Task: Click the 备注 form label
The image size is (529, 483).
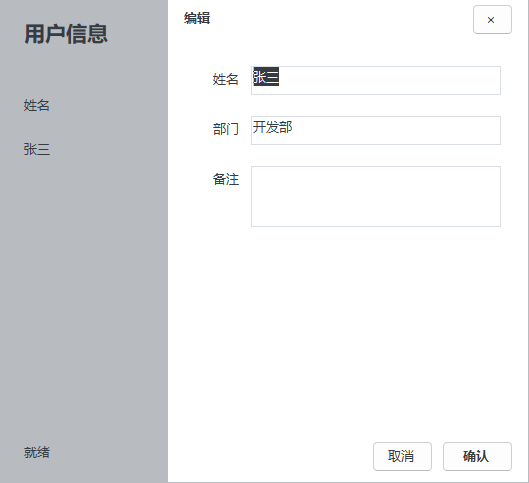Action: (226, 179)
